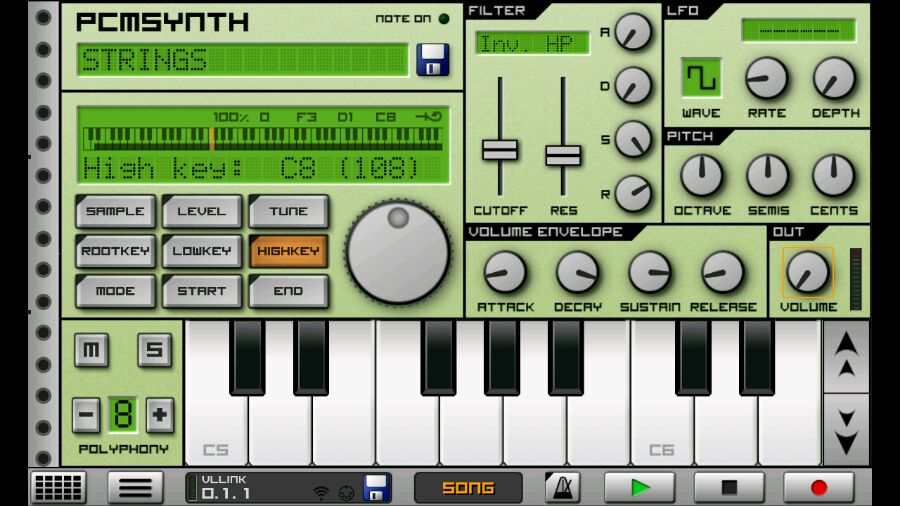This screenshot has height=506, width=900.
Task: Click the volume envelope ATTACK knob
Action: click(505, 273)
